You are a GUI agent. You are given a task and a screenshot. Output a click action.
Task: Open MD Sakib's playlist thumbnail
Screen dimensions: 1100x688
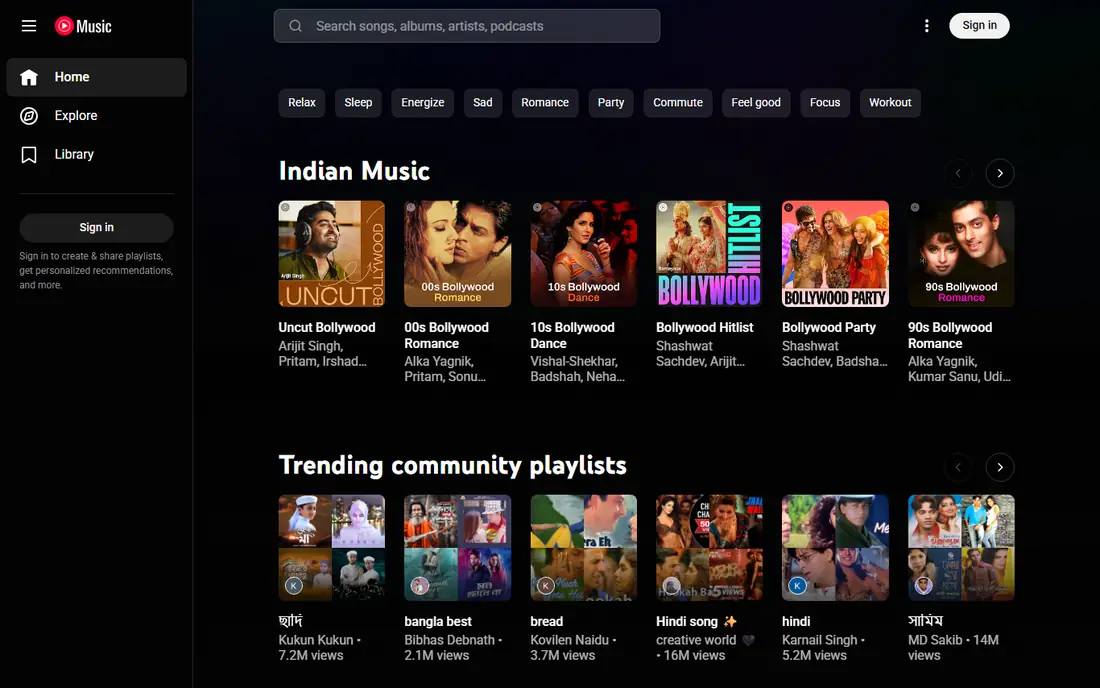pyautogui.click(x=961, y=548)
